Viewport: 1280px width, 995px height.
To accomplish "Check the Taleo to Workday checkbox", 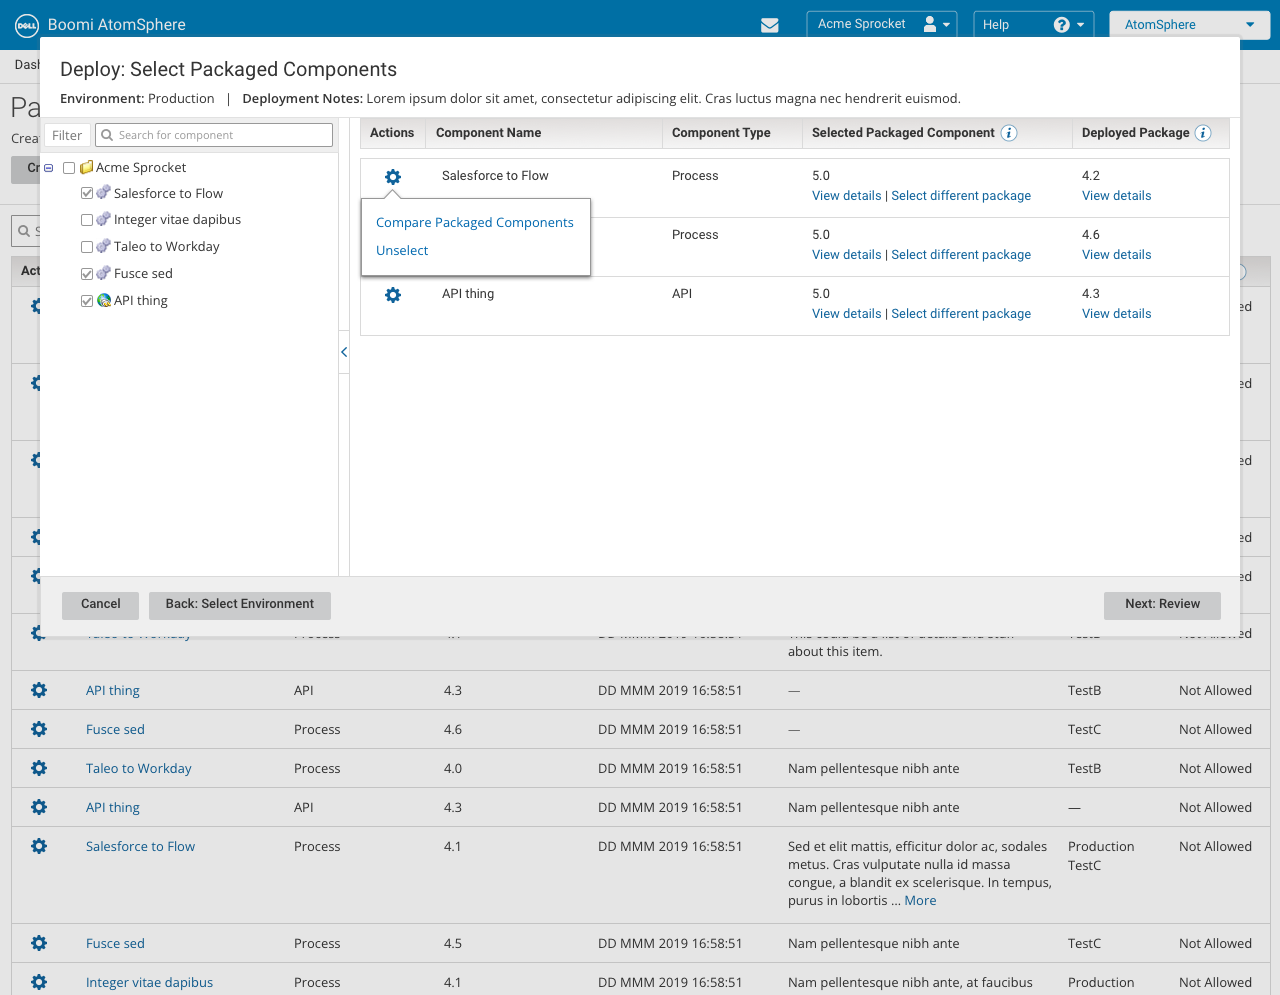I will coord(87,247).
